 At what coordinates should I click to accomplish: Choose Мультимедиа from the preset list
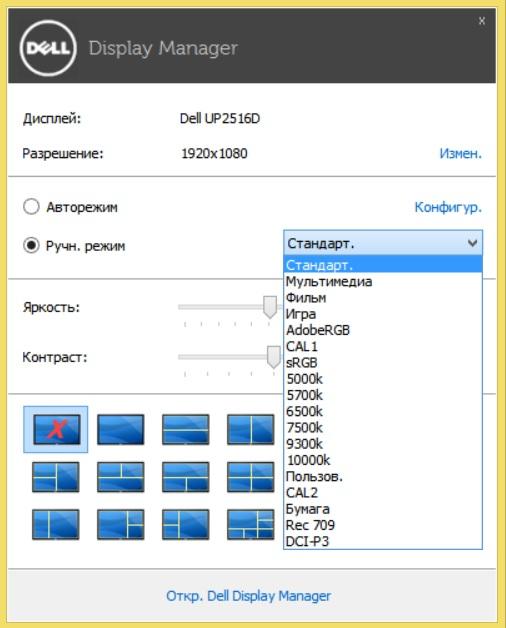pos(383,281)
